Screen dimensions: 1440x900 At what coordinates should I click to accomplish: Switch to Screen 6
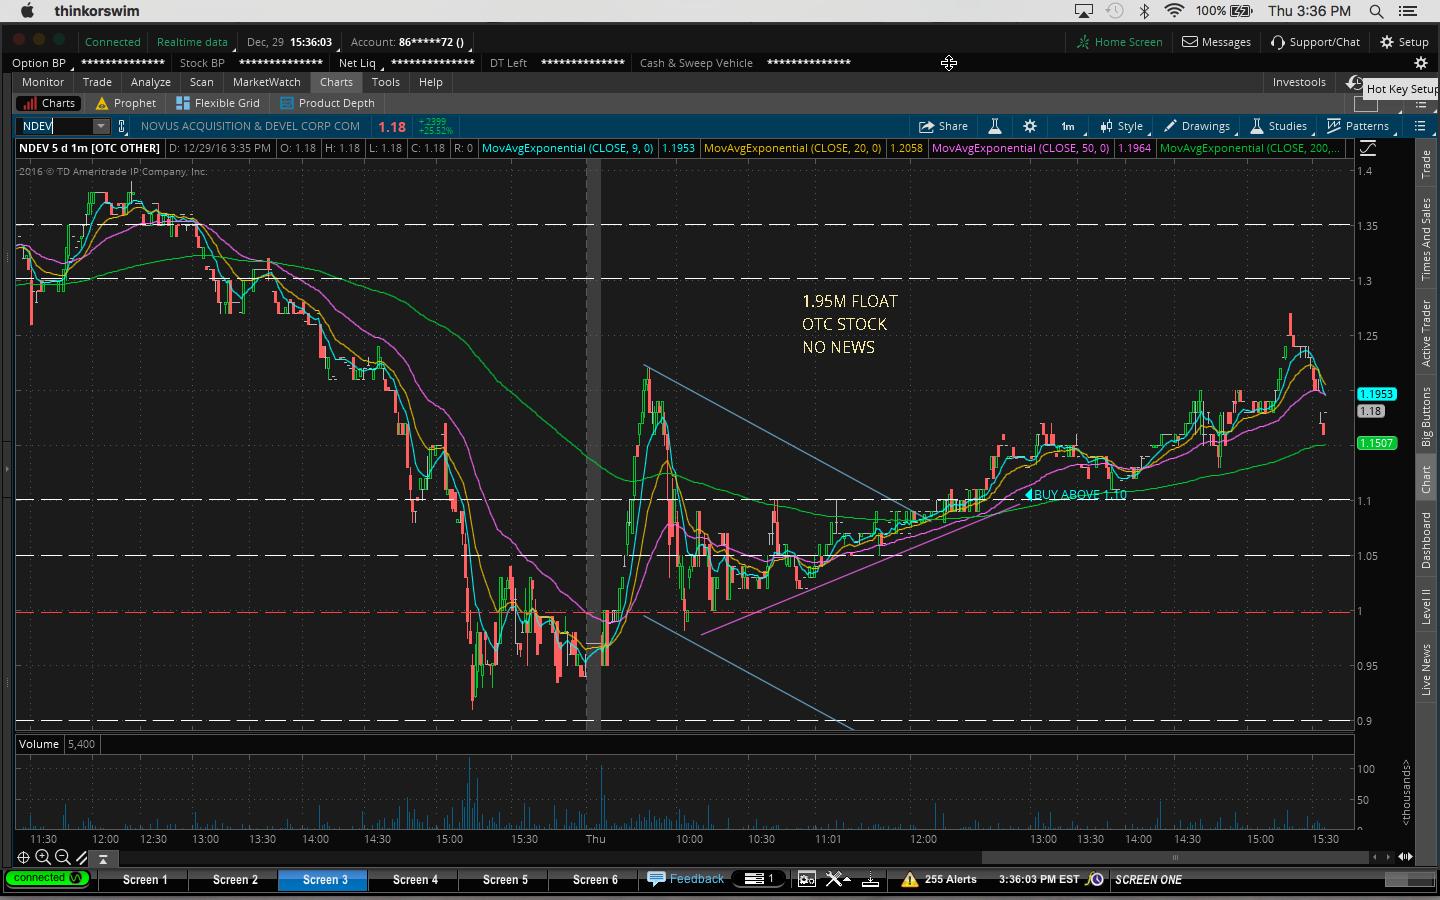coord(595,880)
